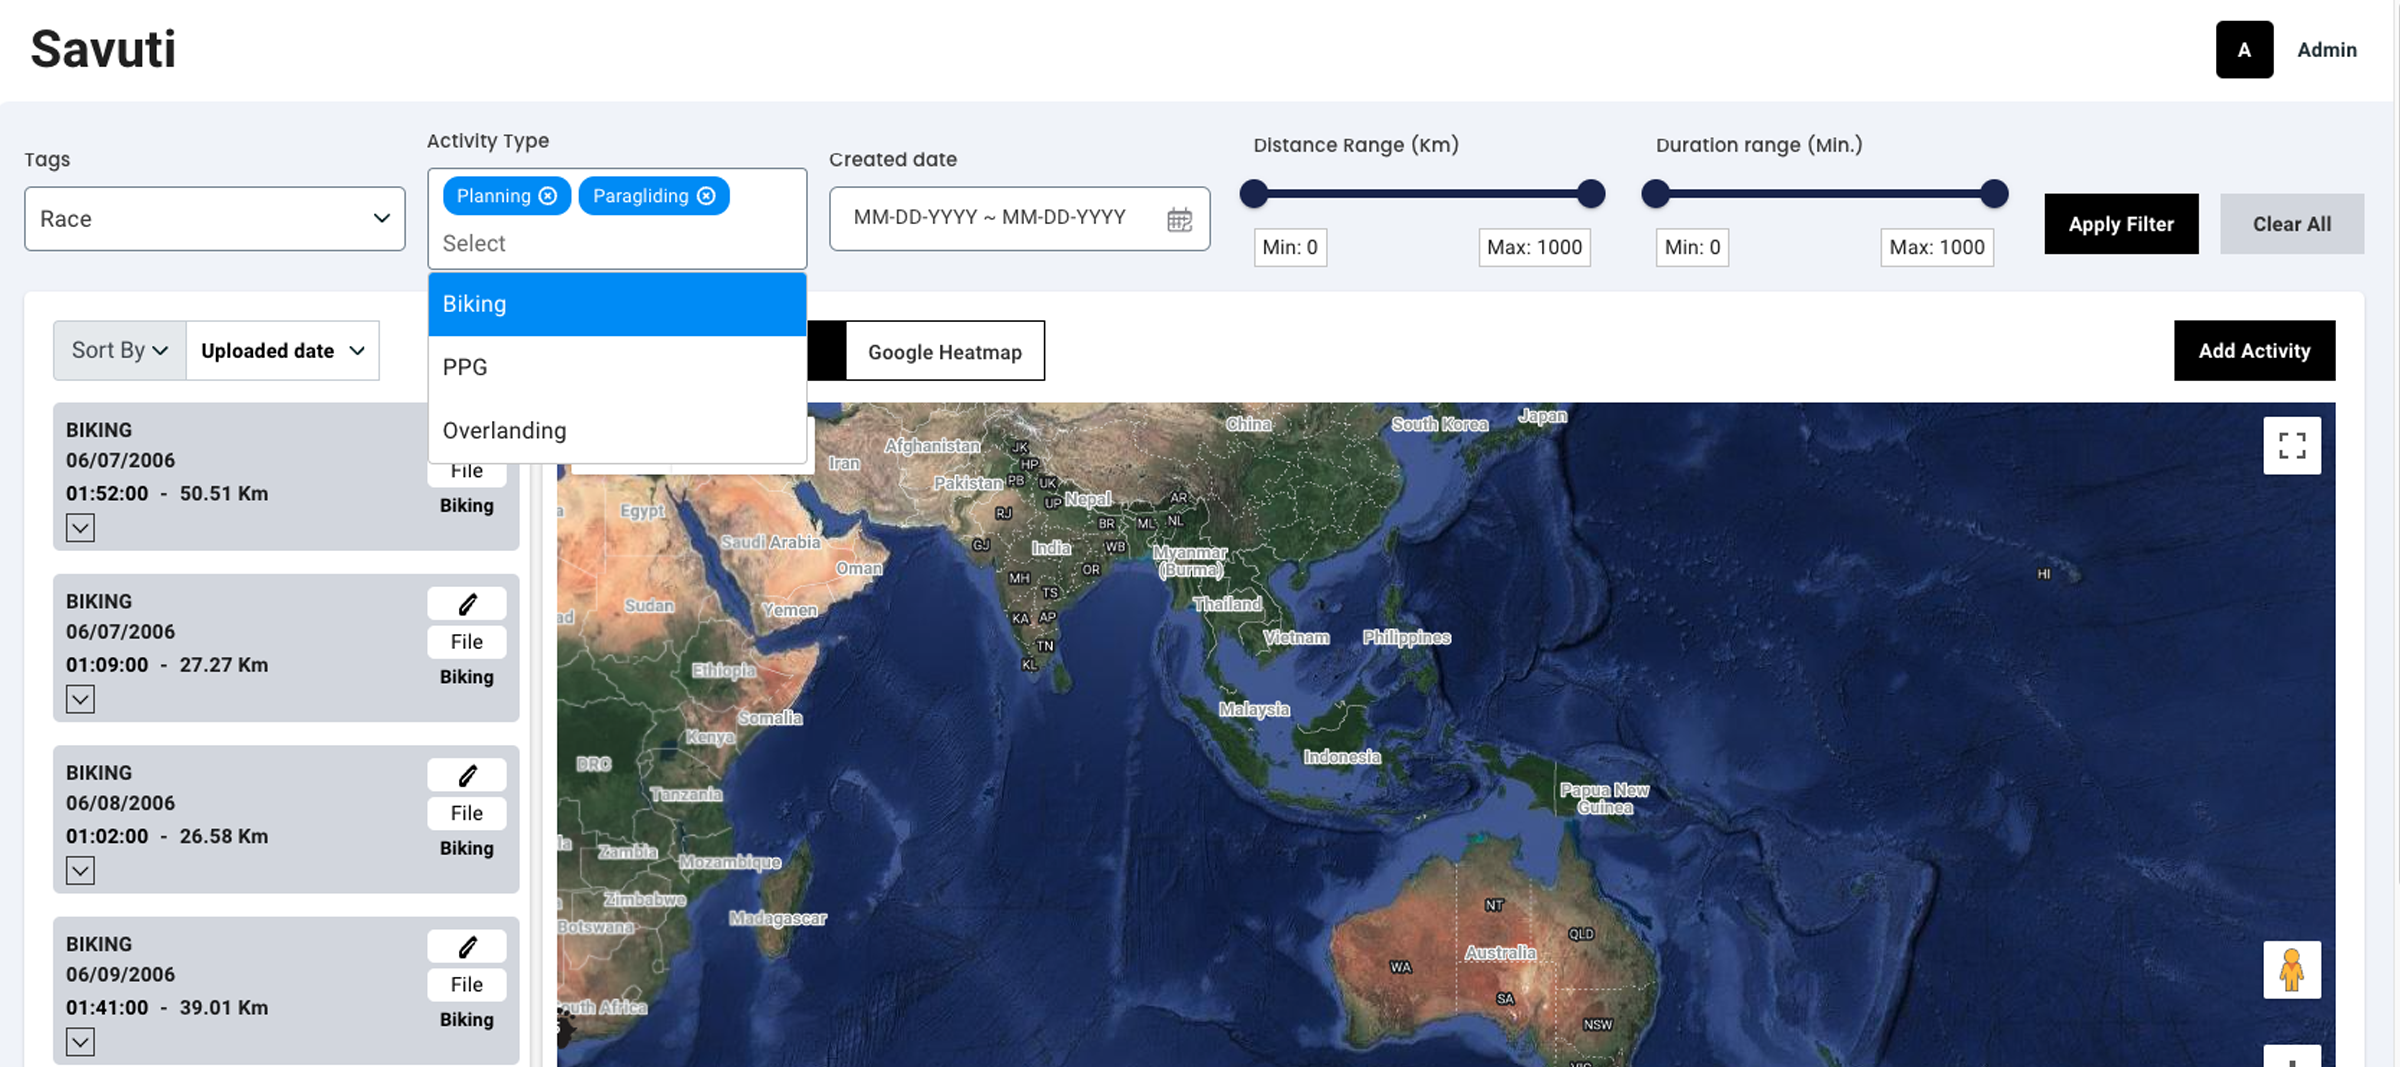Toggle the Sort By order control
Screen dimensions: 2400x1067
(x=120, y=351)
